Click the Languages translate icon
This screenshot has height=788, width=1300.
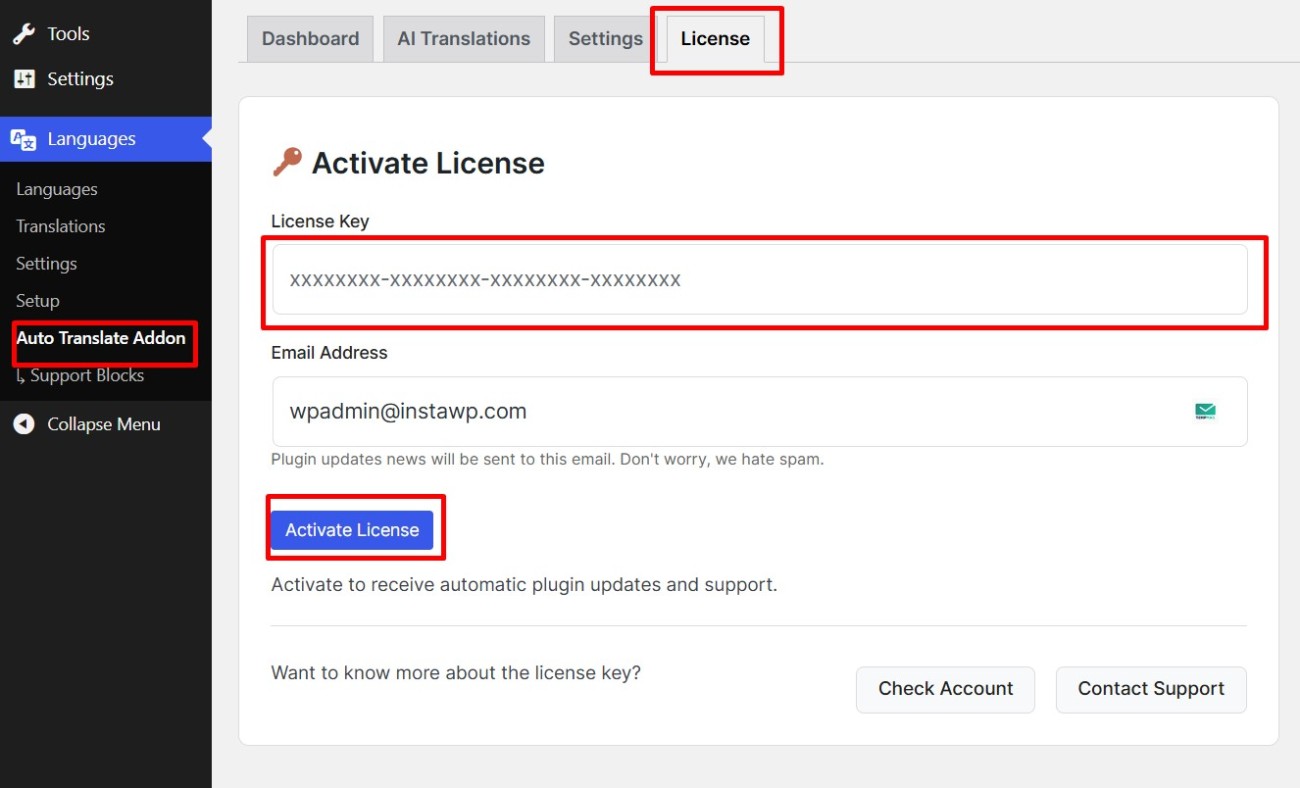point(24,139)
